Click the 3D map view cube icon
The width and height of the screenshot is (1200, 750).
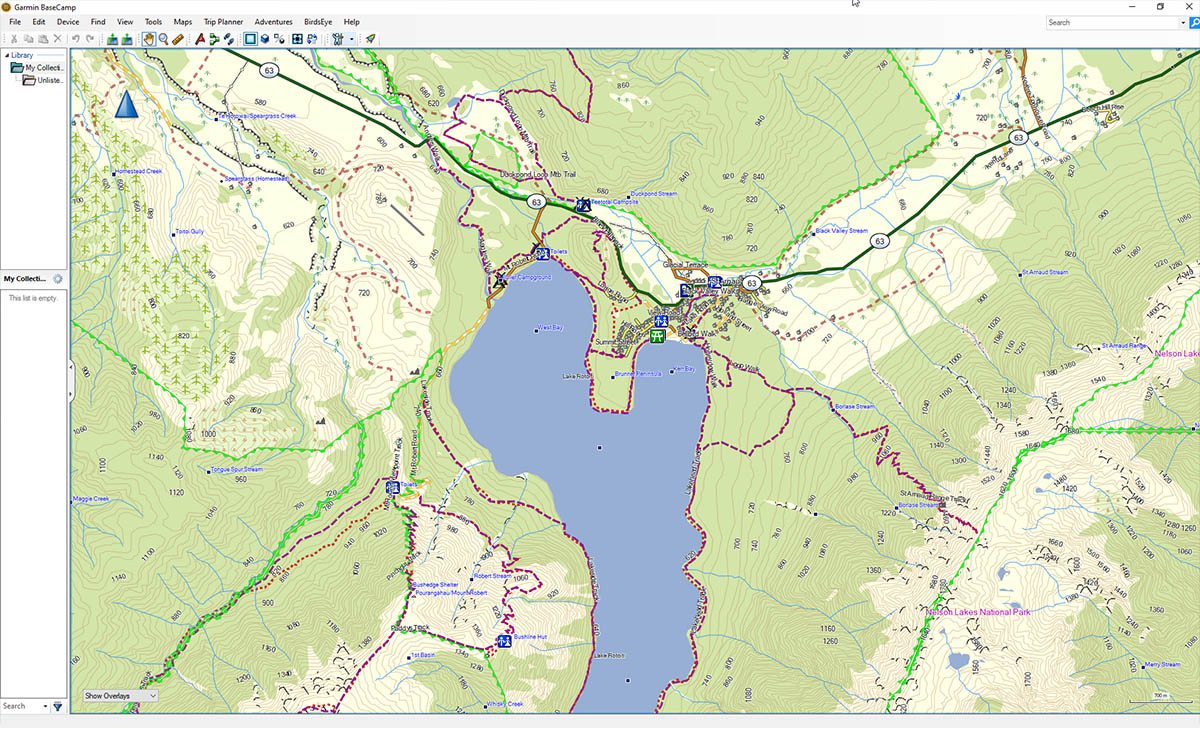pyautogui.click(x=265, y=39)
